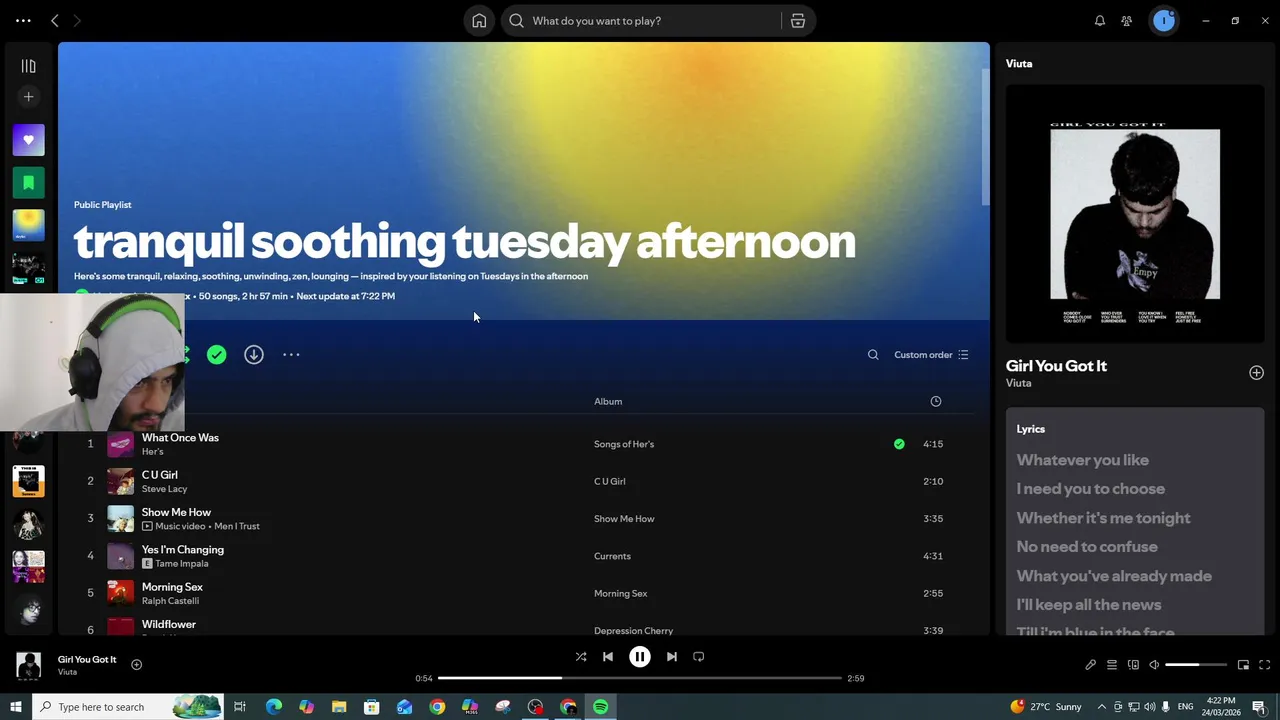Open artist link Tame Impala

point(182,564)
